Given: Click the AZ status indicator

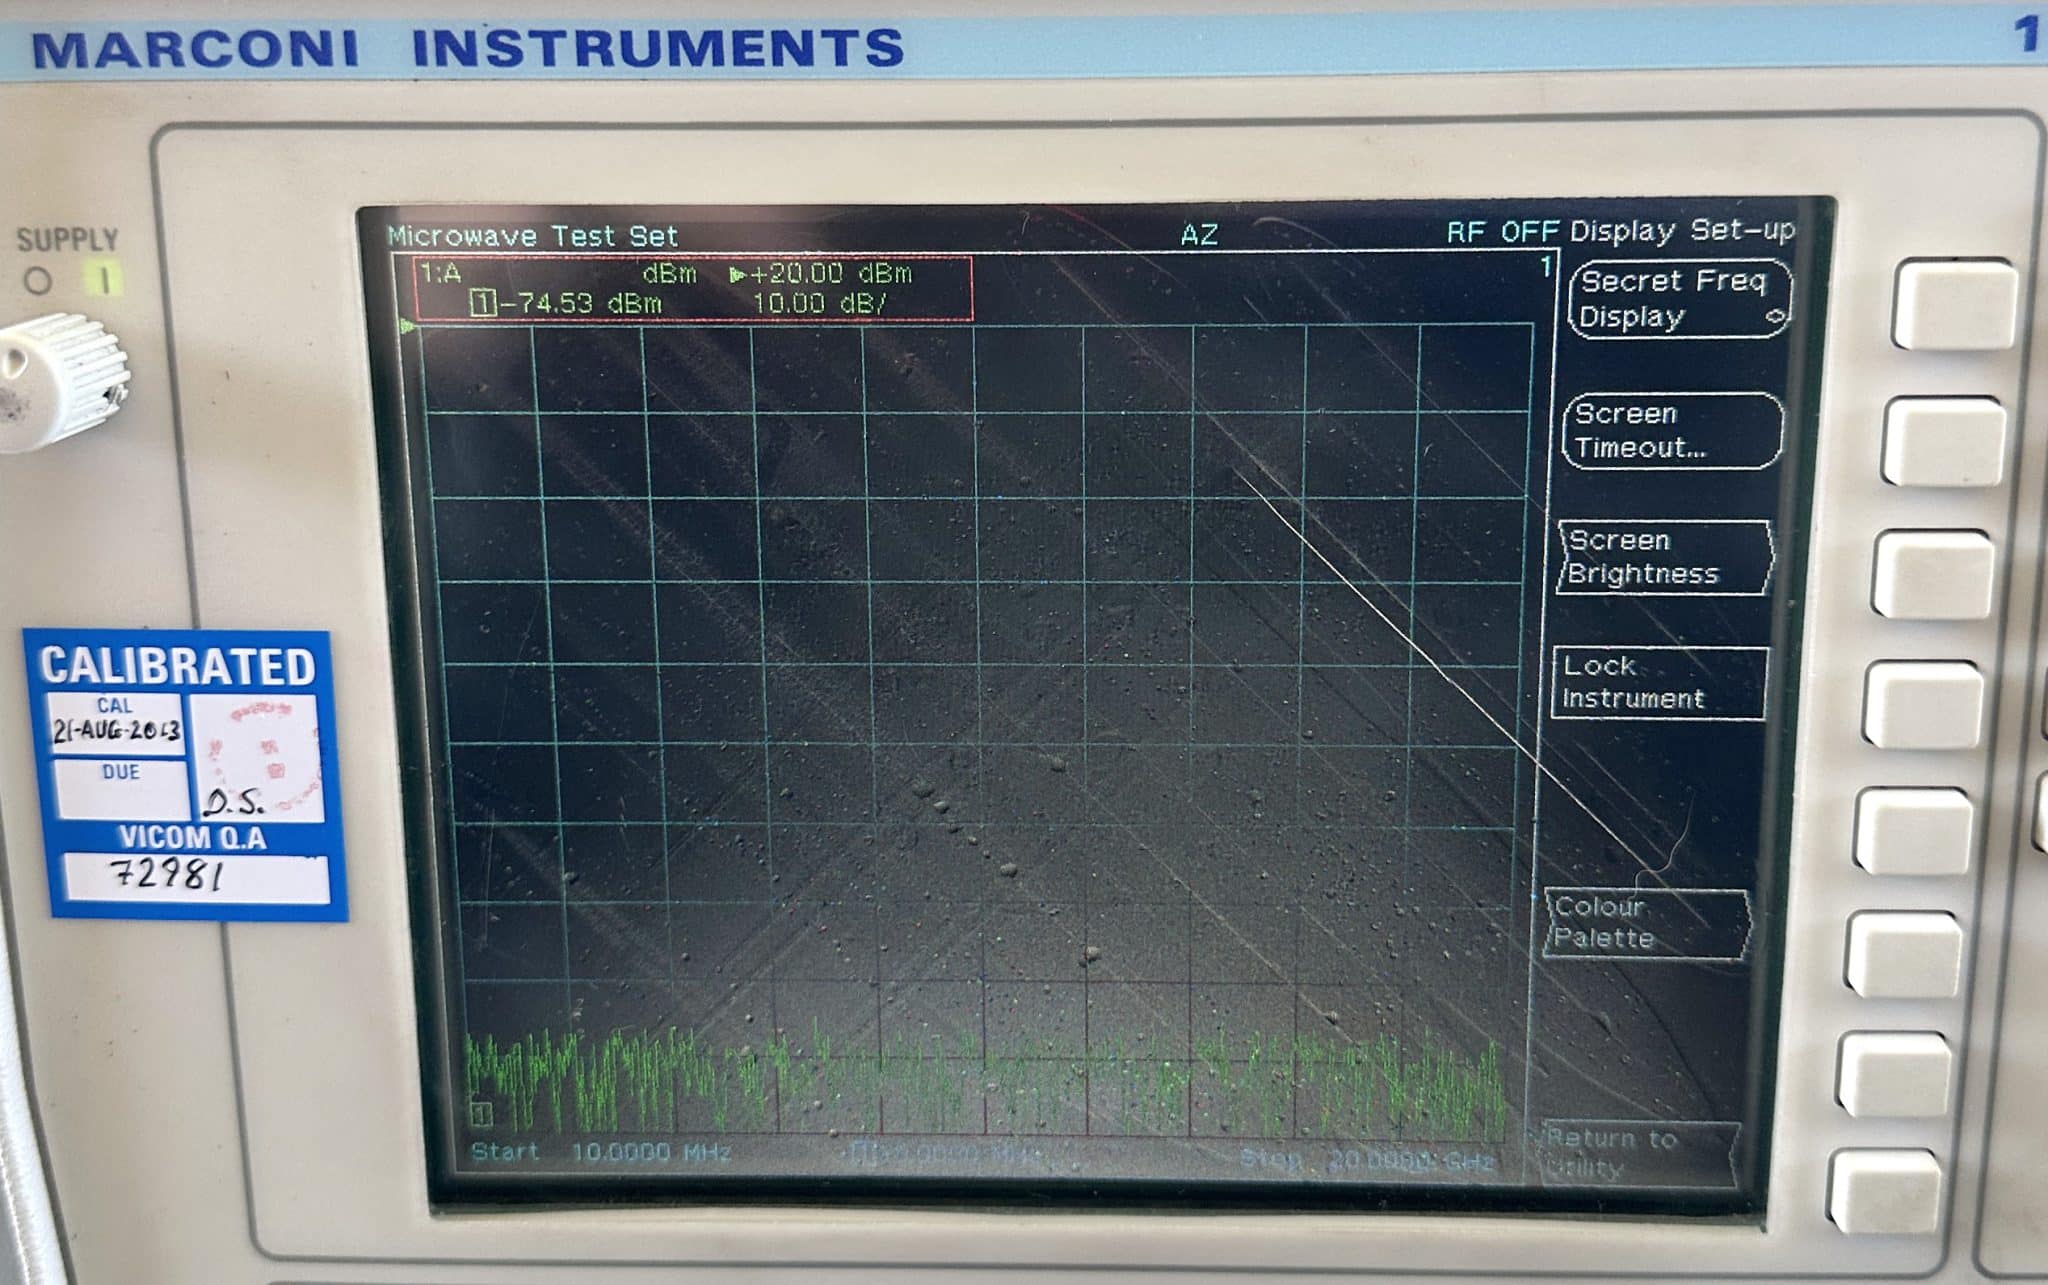Looking at the screenshot, I should [1199, 235].
